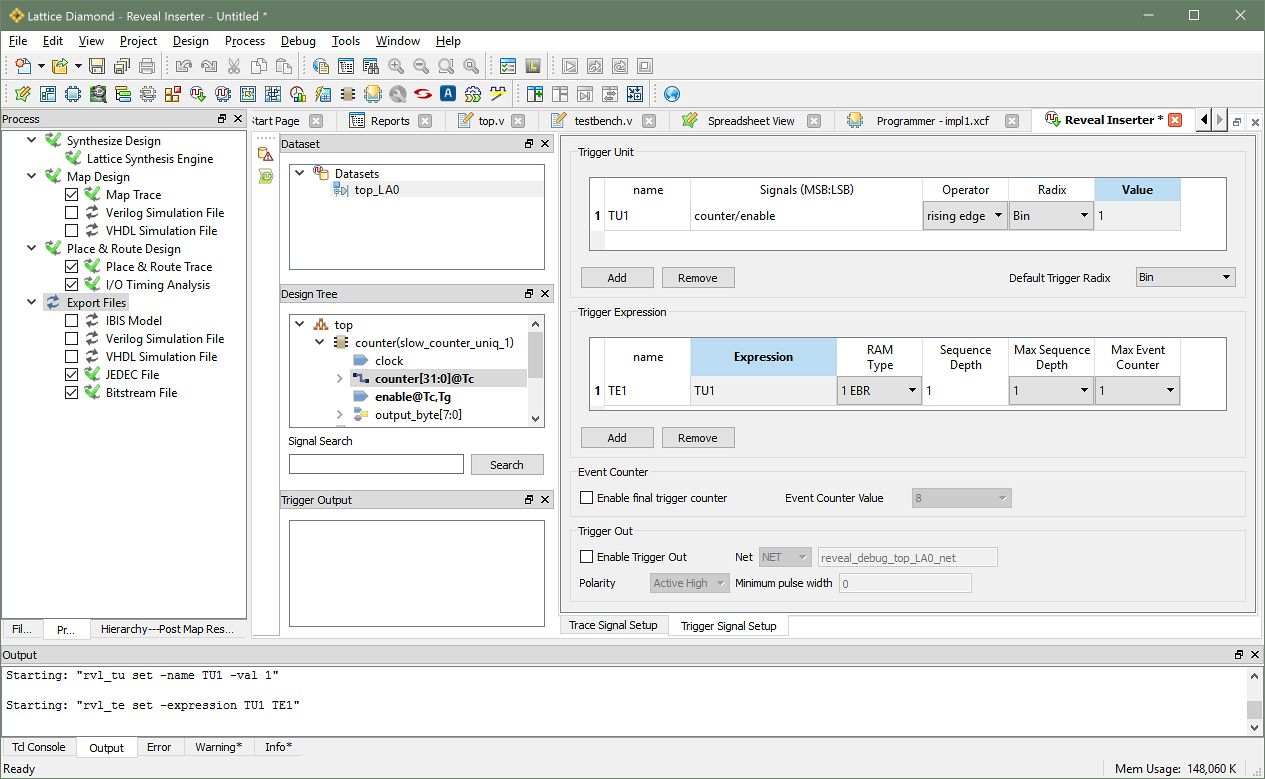Open Spreadsheet View from pencil toolbar icon
Image resolution: width=1265 pixels, height=779 pixels.
click(x=23, y=94)
